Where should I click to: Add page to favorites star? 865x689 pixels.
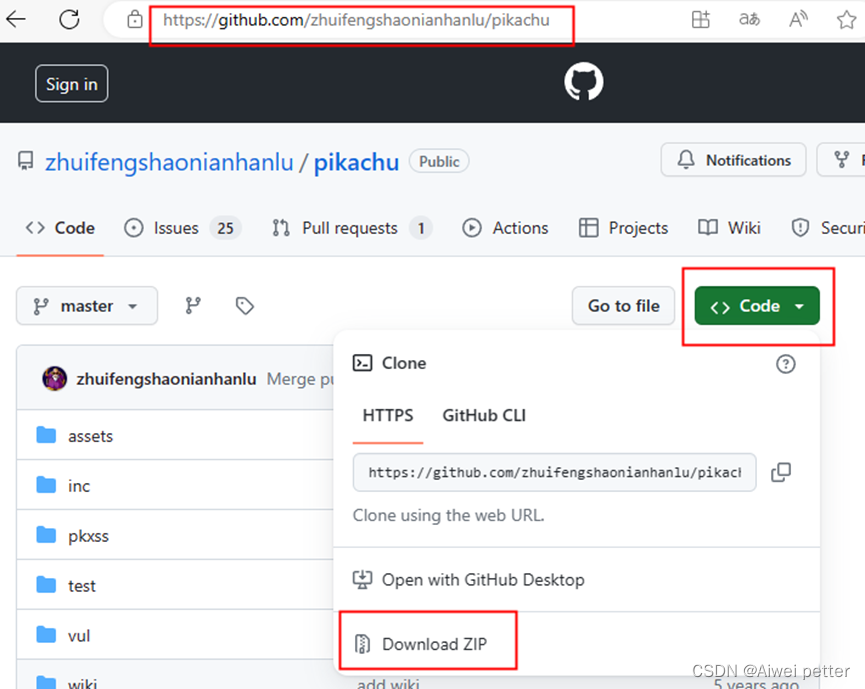pos(846,20)
